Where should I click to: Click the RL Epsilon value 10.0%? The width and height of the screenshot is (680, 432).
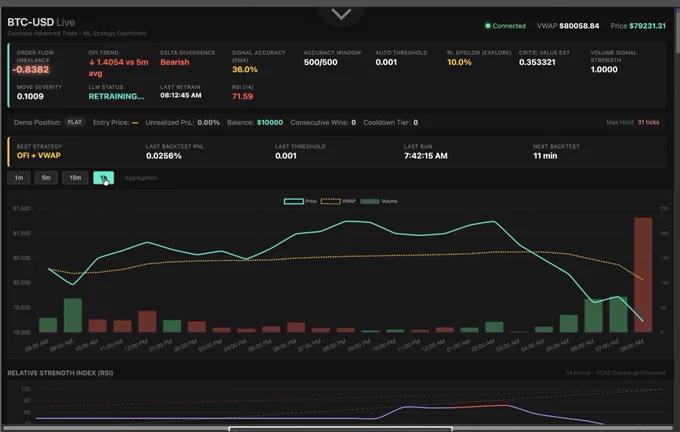pyautogui.click(x=459, y=62)
